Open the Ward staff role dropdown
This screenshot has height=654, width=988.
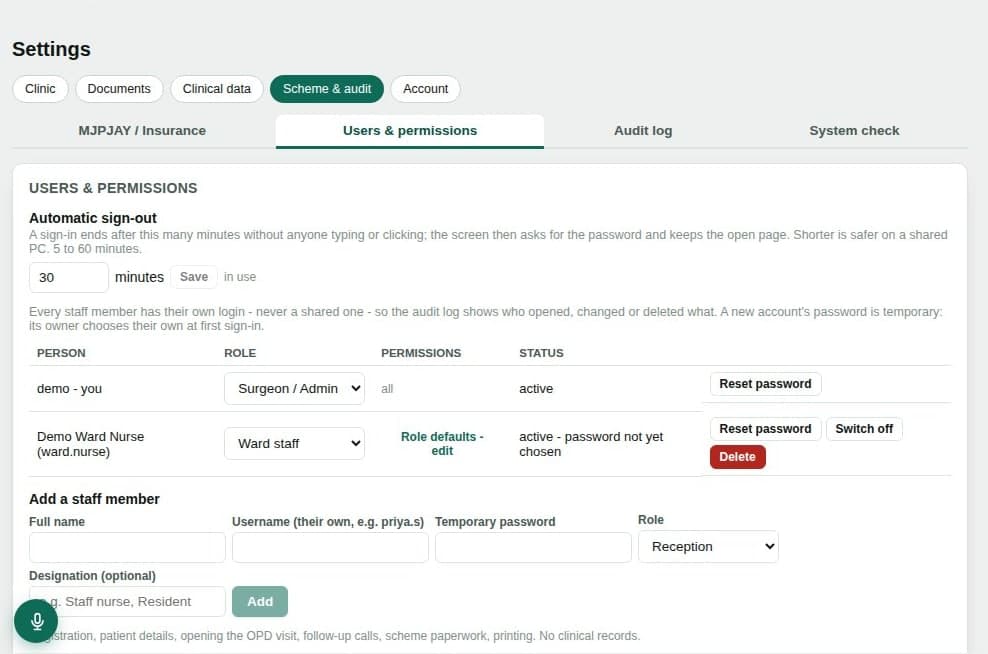coord(294,444)
